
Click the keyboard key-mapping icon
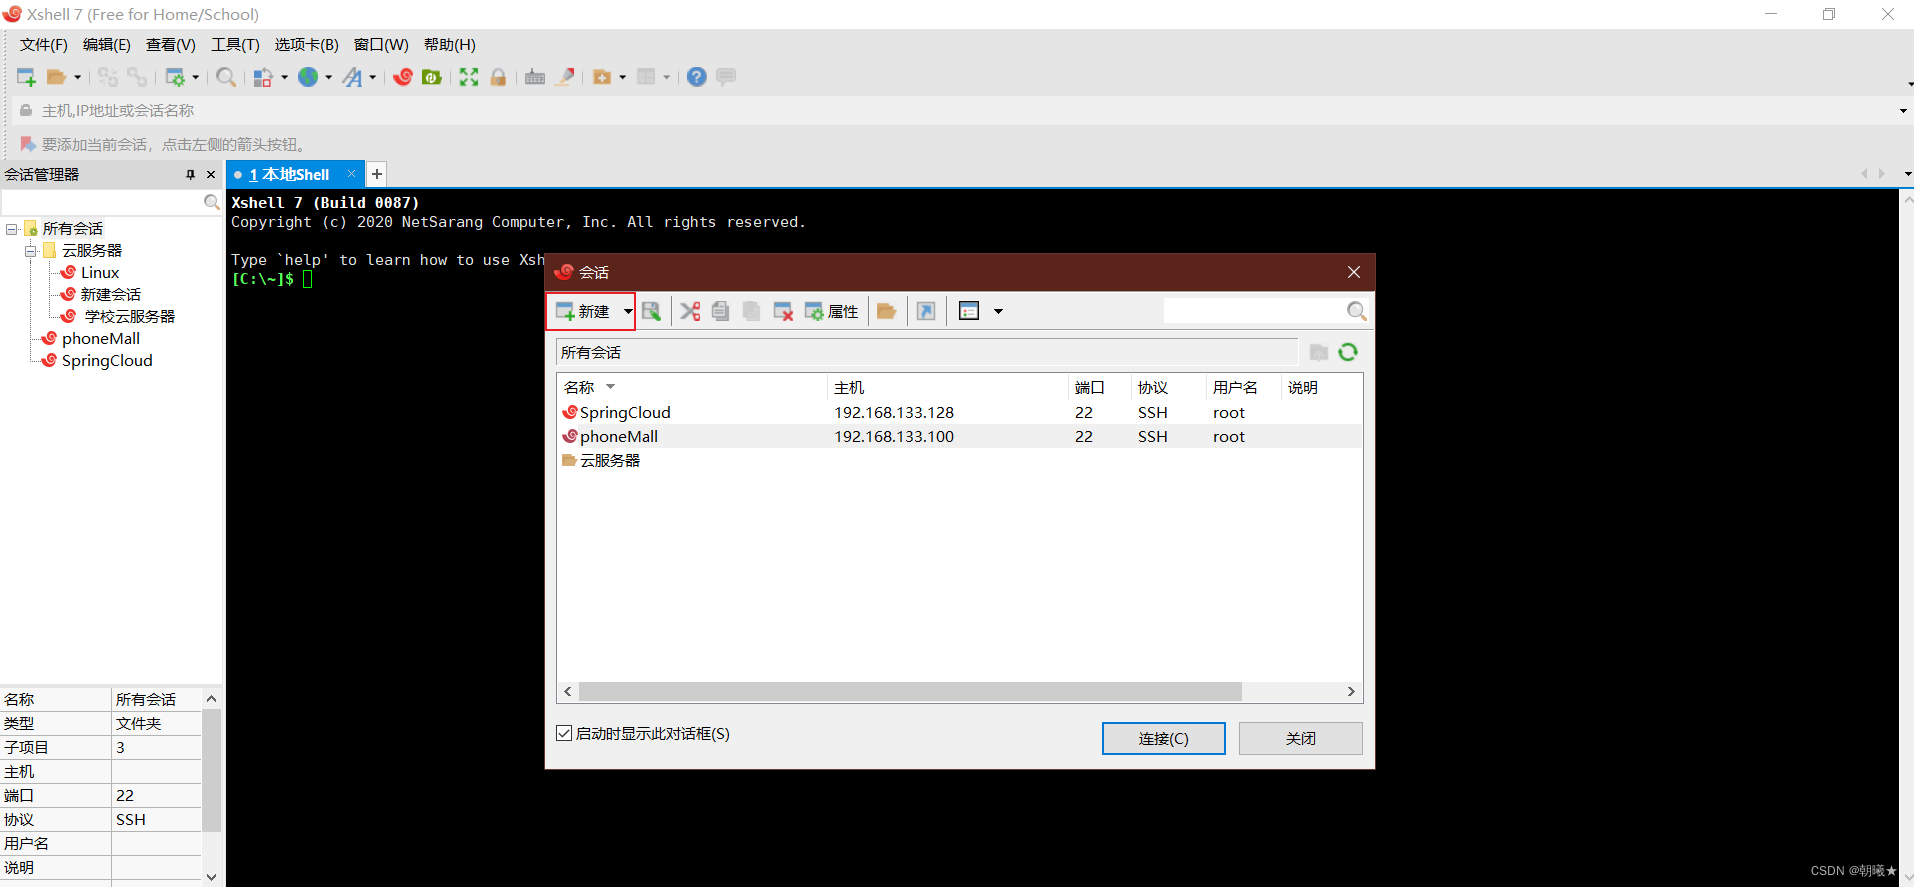click(535, 77)
